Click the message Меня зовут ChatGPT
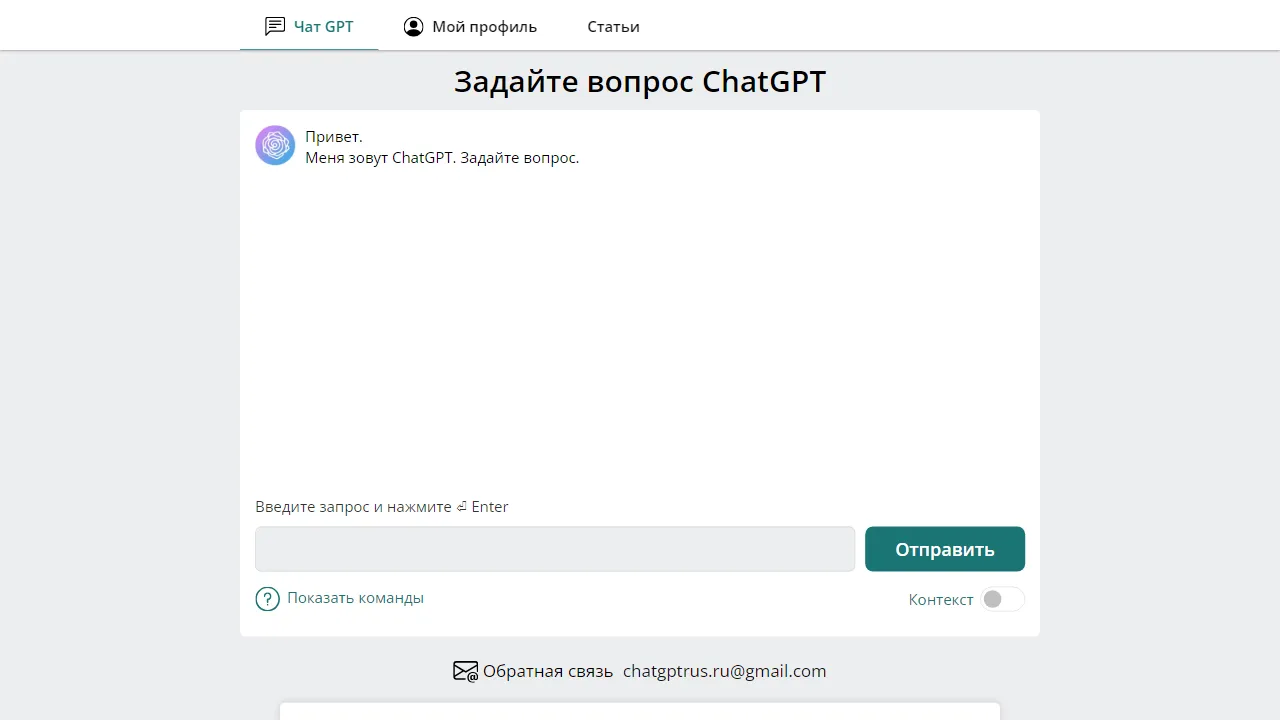The image size is (1280, 720). (x=380, y=158)
